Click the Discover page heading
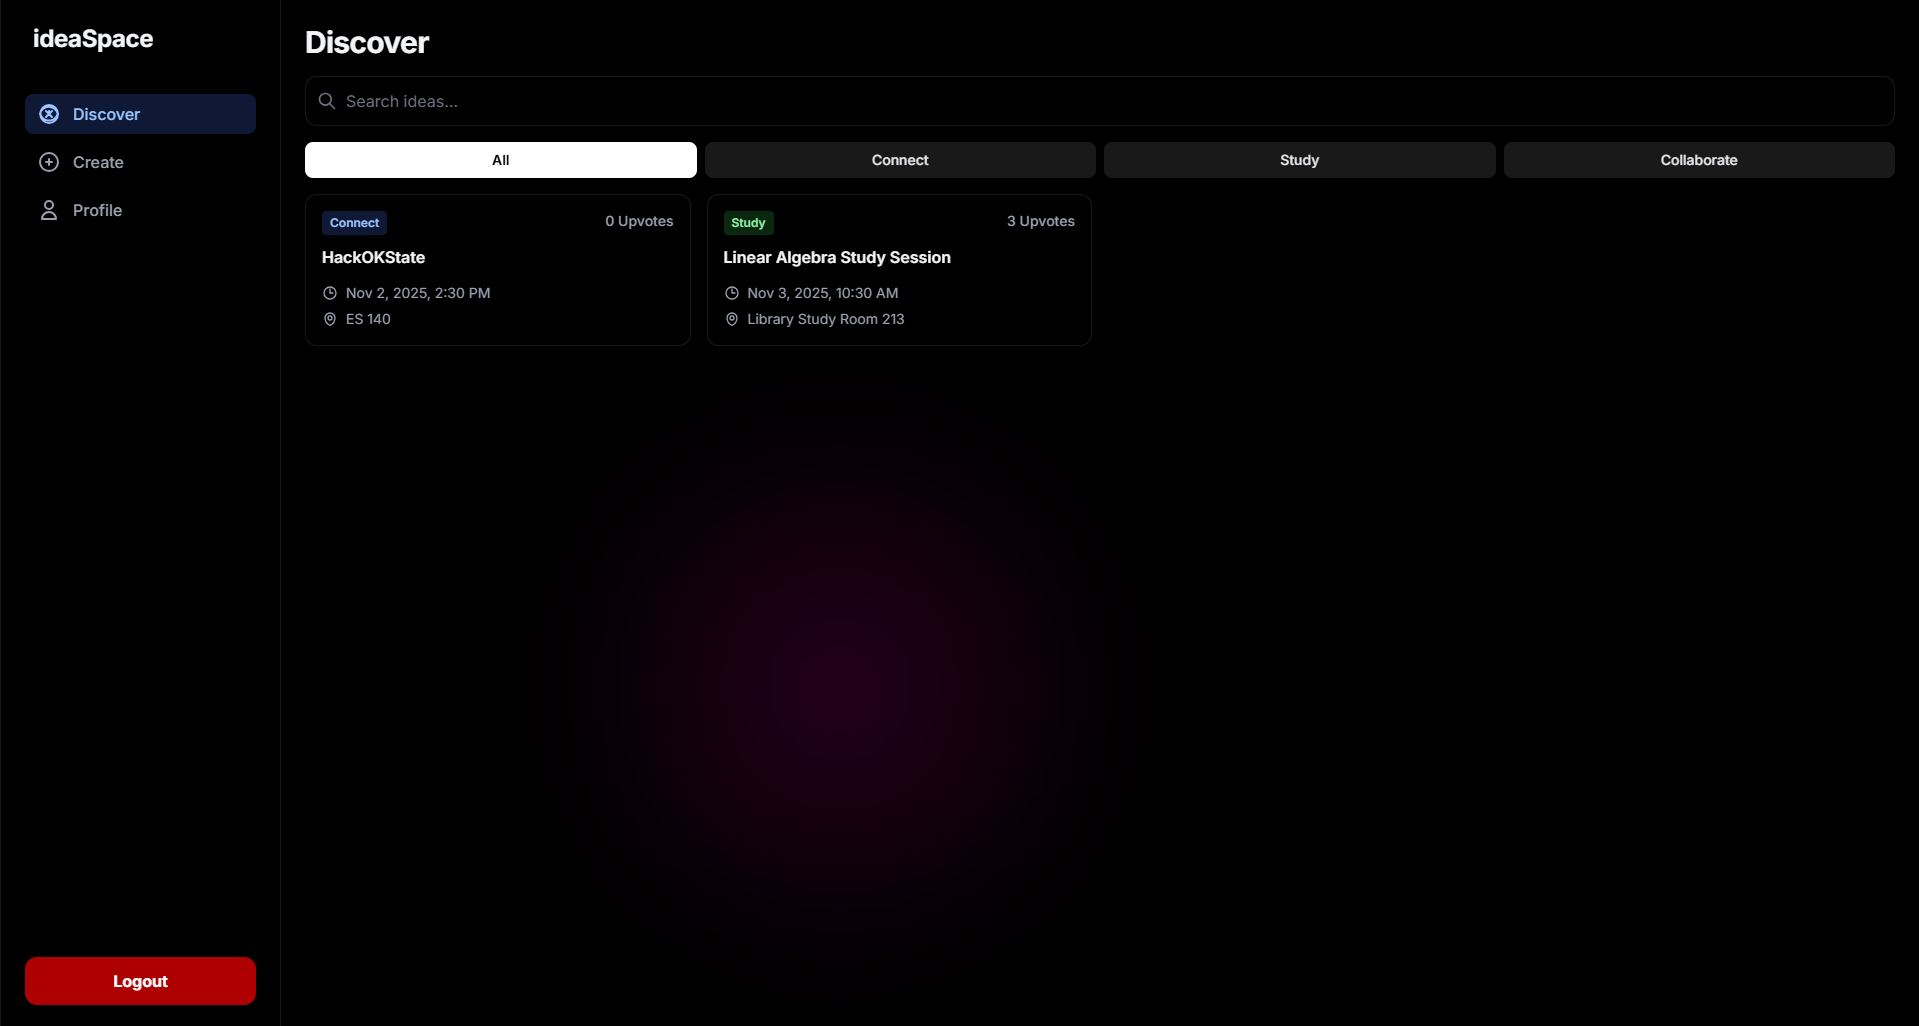The height and width of the screenshot is (1026, 1919). [x=367, y=42]
